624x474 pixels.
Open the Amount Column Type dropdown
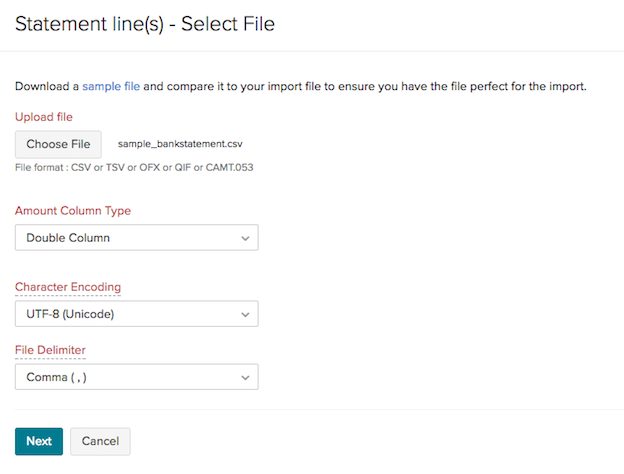tap(136, 238)
